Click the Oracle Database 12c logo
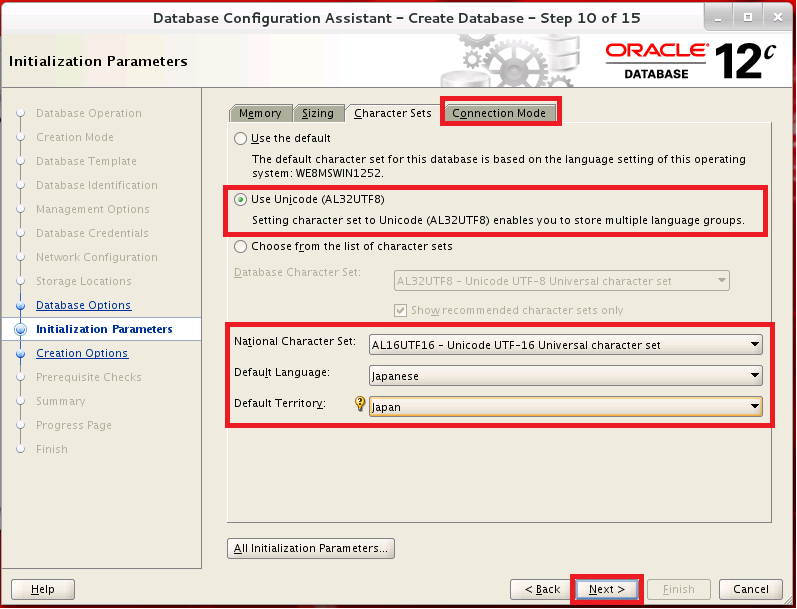This screenshot has height=609, width=797. point(689,60)
